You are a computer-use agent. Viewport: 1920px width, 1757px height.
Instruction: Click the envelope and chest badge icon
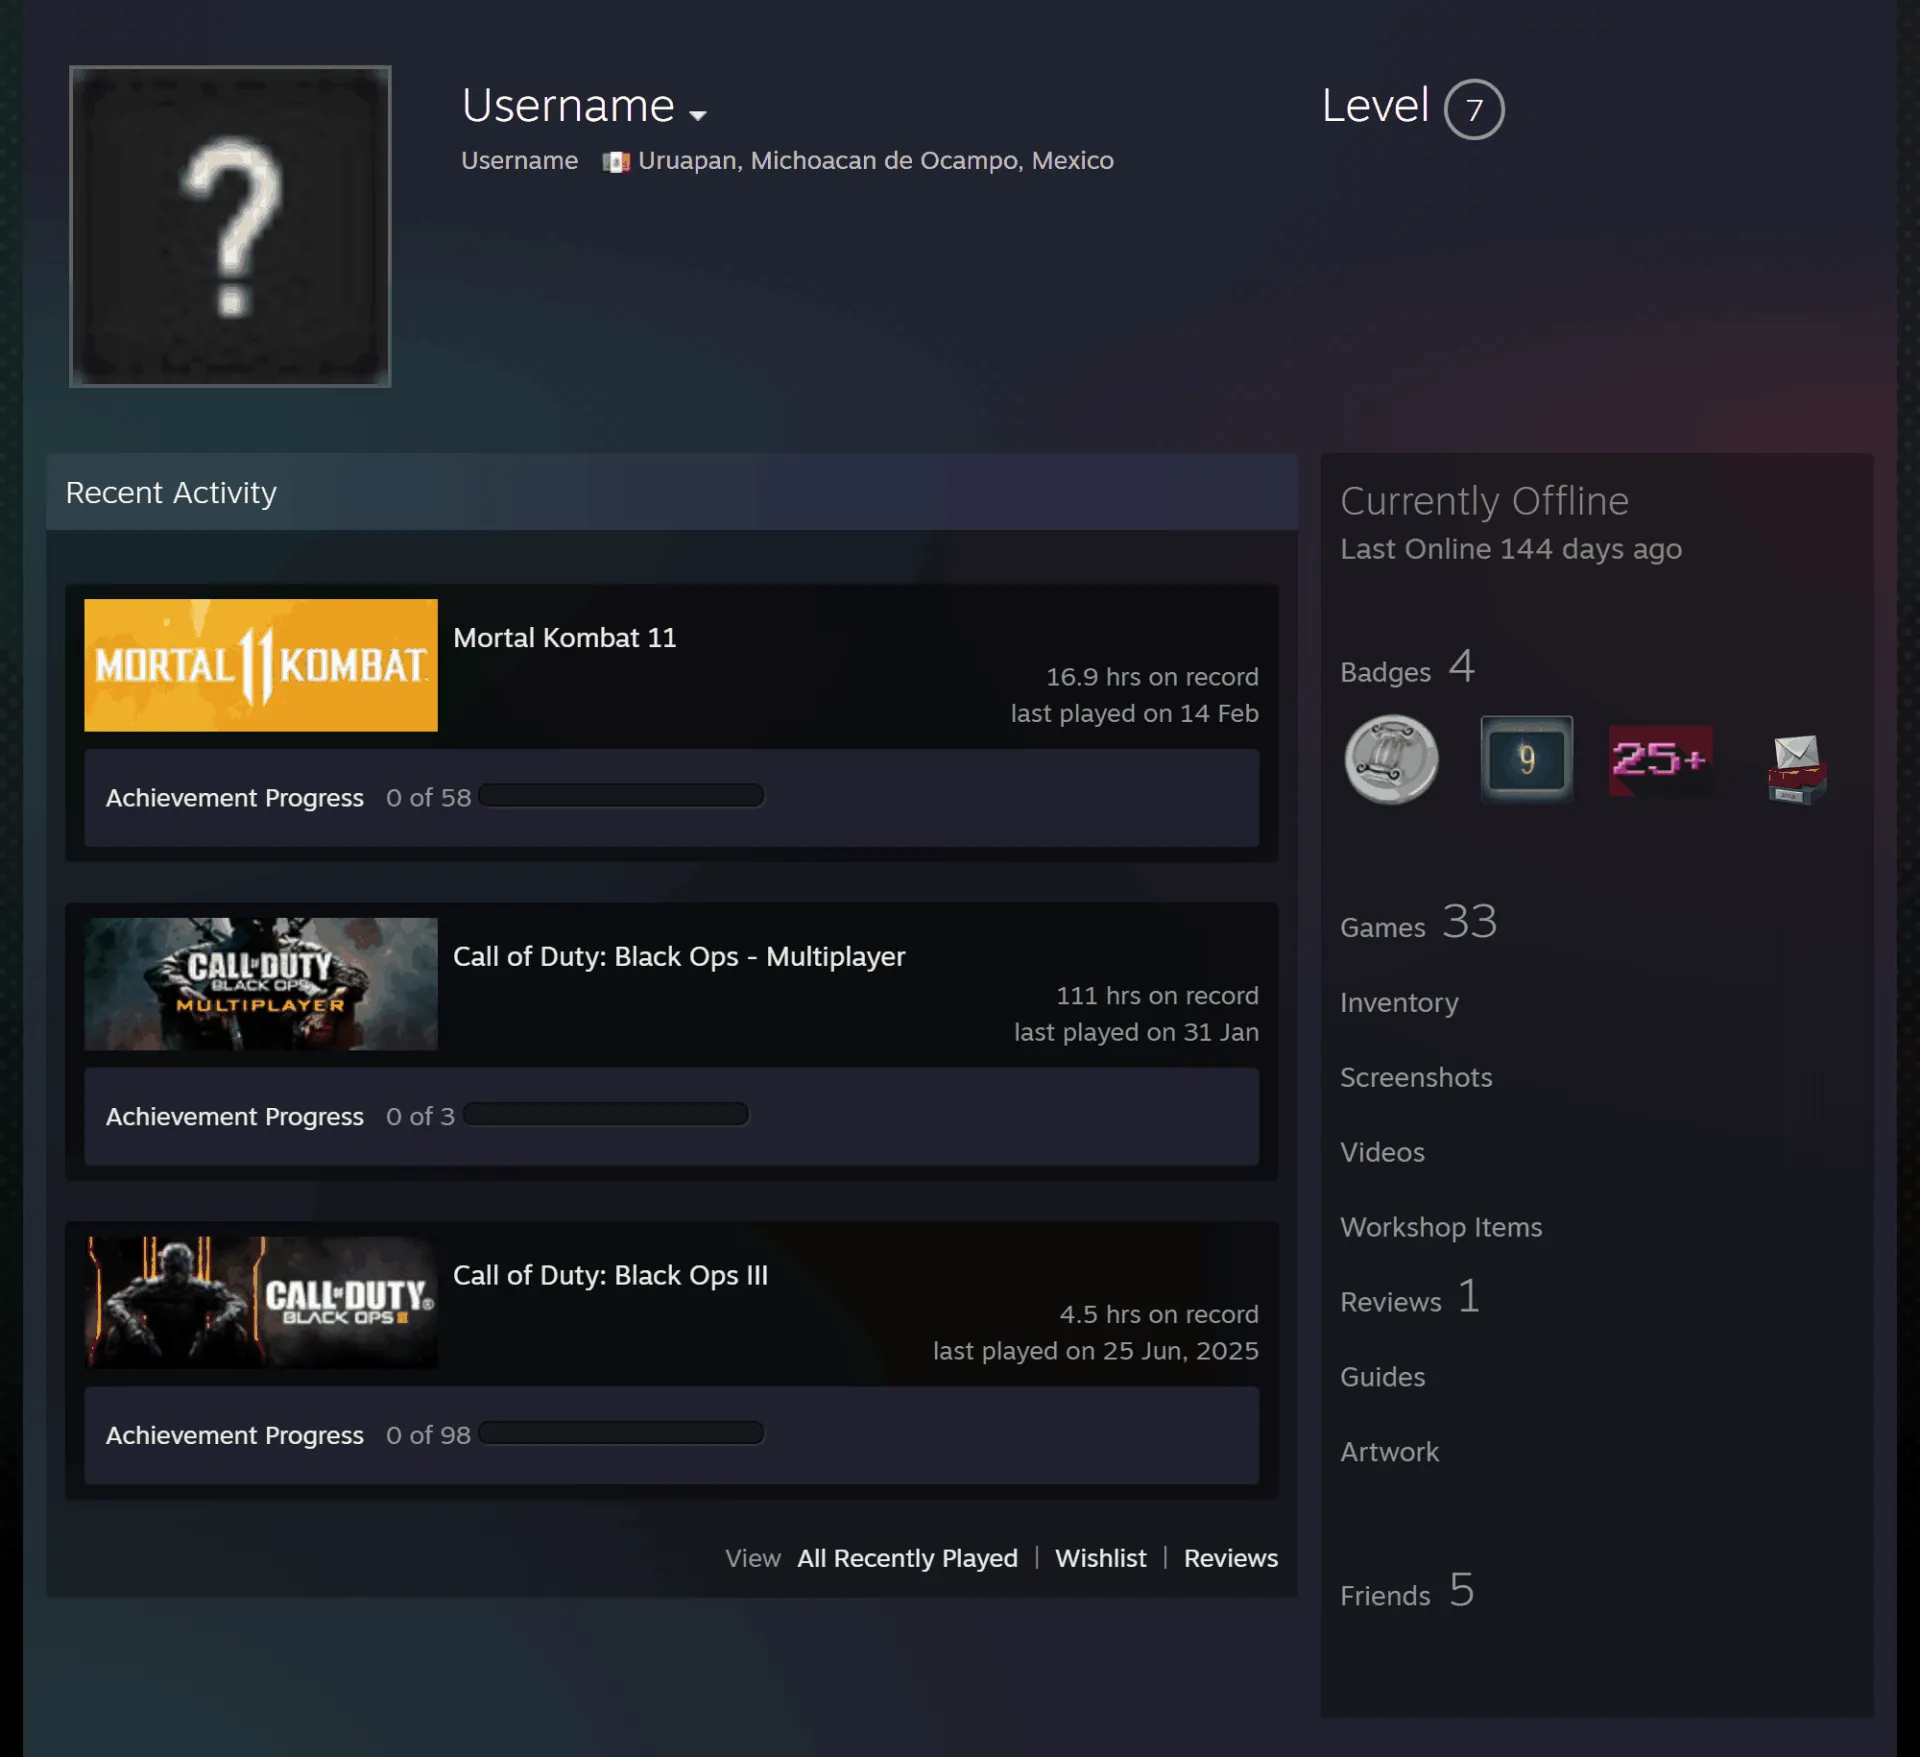point(1797,768)
